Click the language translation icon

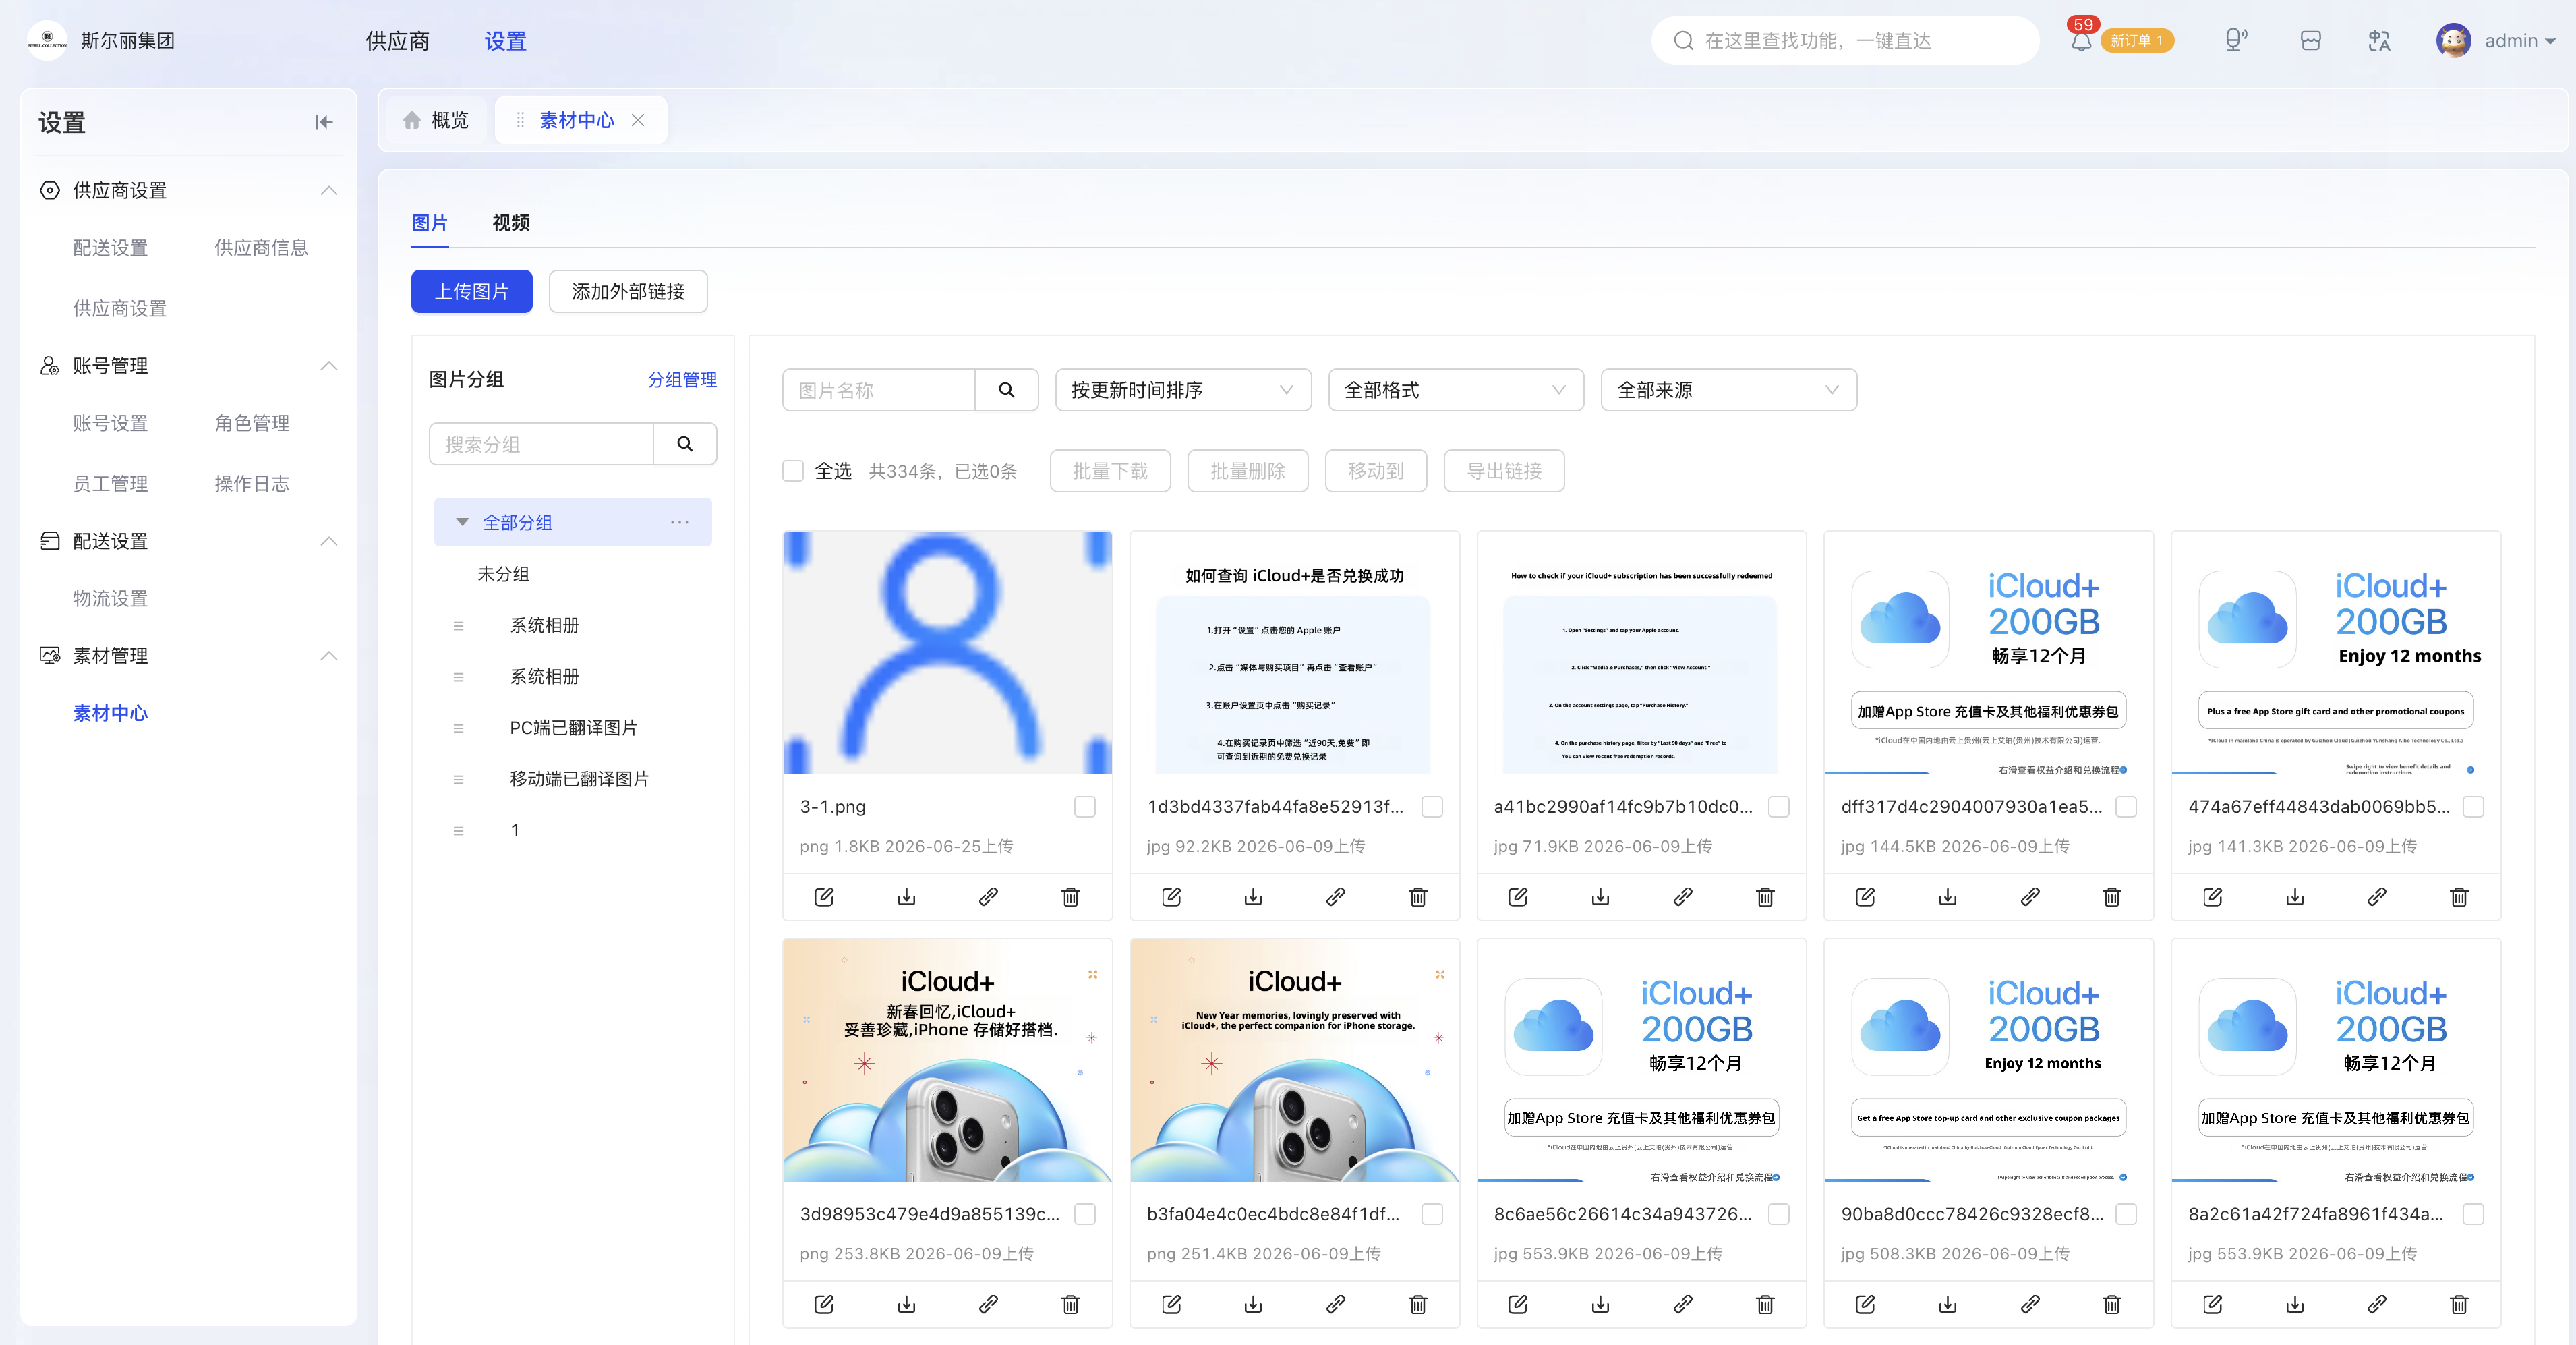[2379, 41]
